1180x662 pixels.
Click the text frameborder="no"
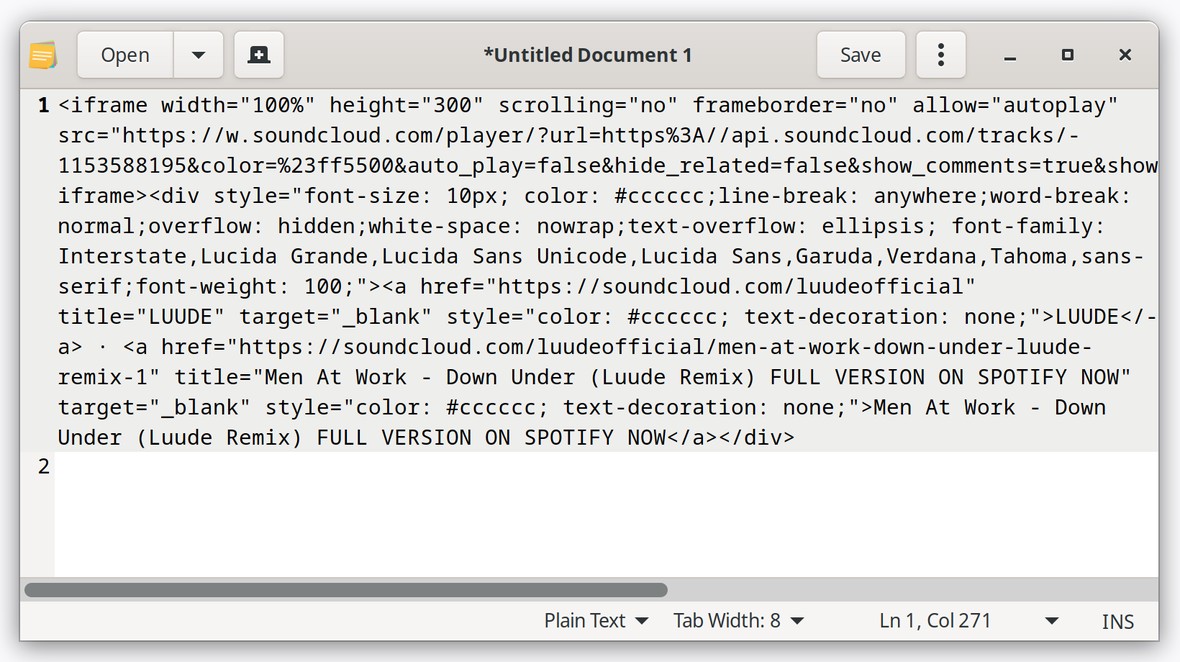click(795, 105)
